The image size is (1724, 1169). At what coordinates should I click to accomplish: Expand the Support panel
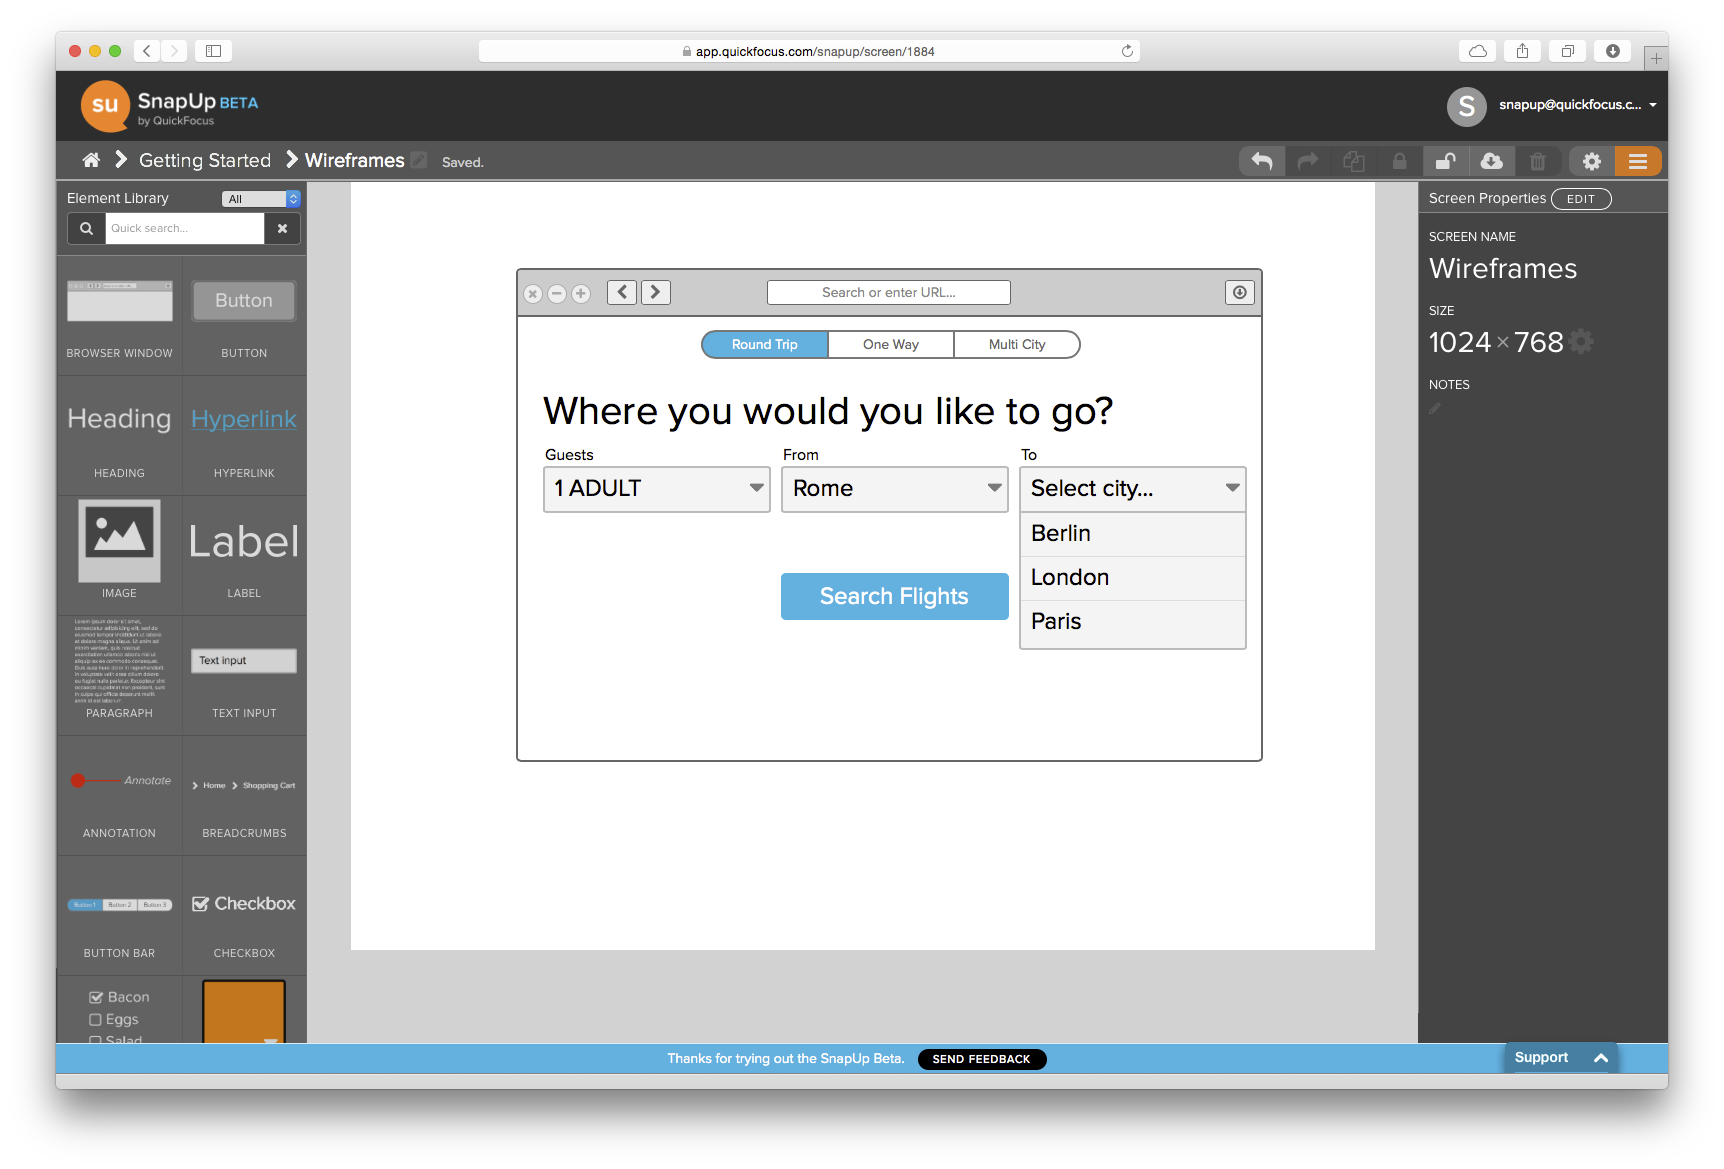pyautogui.click(x=1561, y=1058)
